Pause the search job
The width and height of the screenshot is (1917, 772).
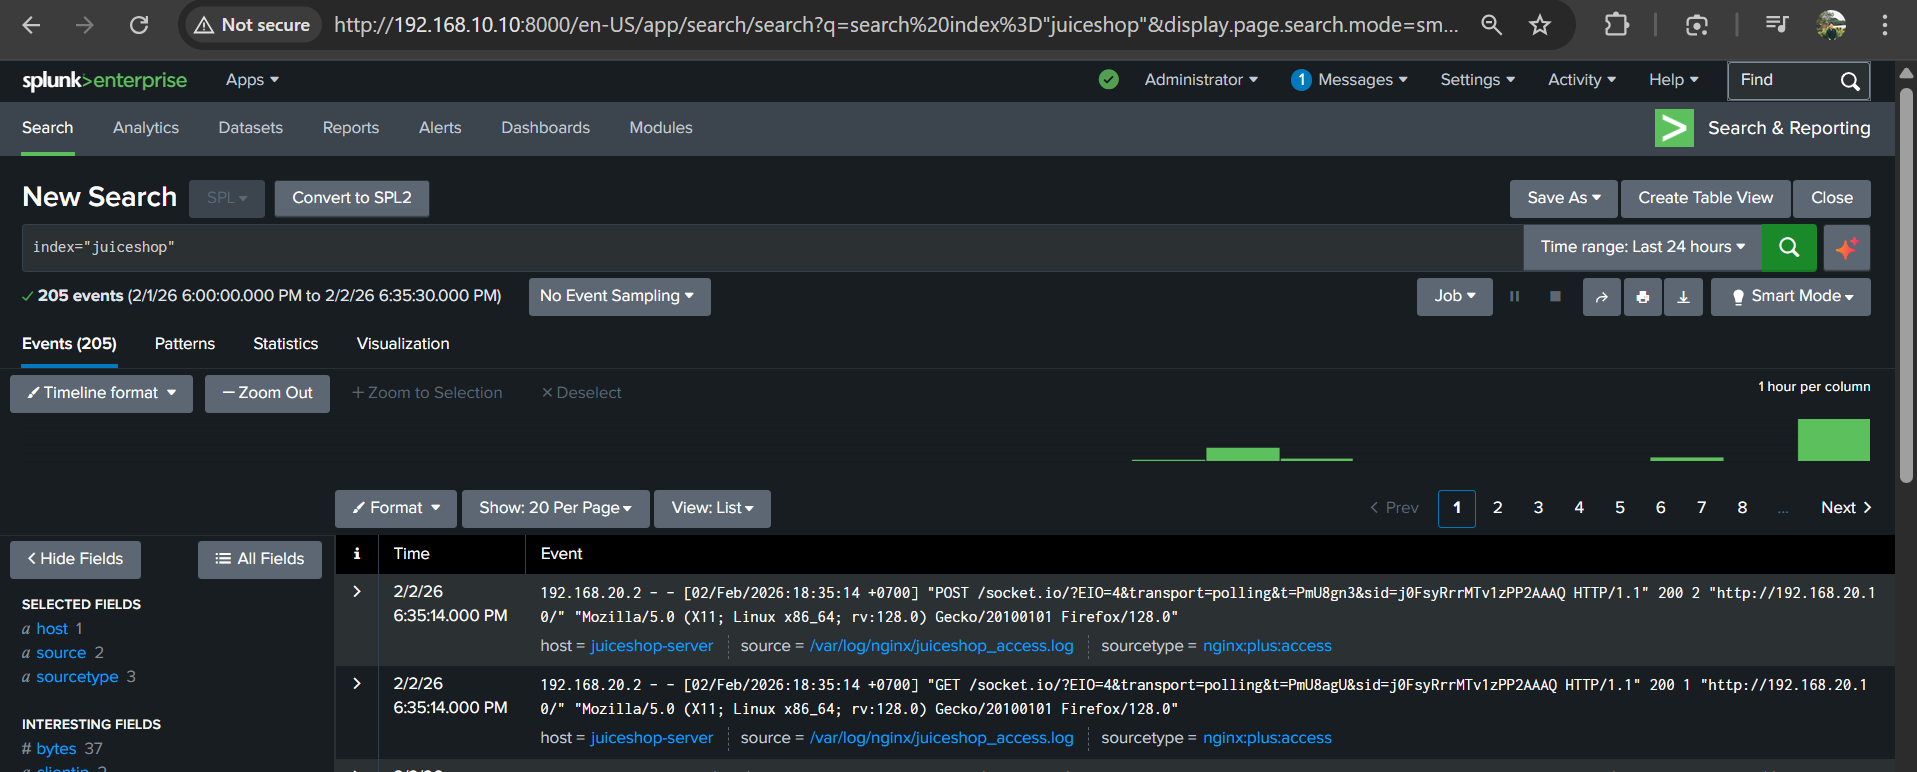[x=1514, y=297]
